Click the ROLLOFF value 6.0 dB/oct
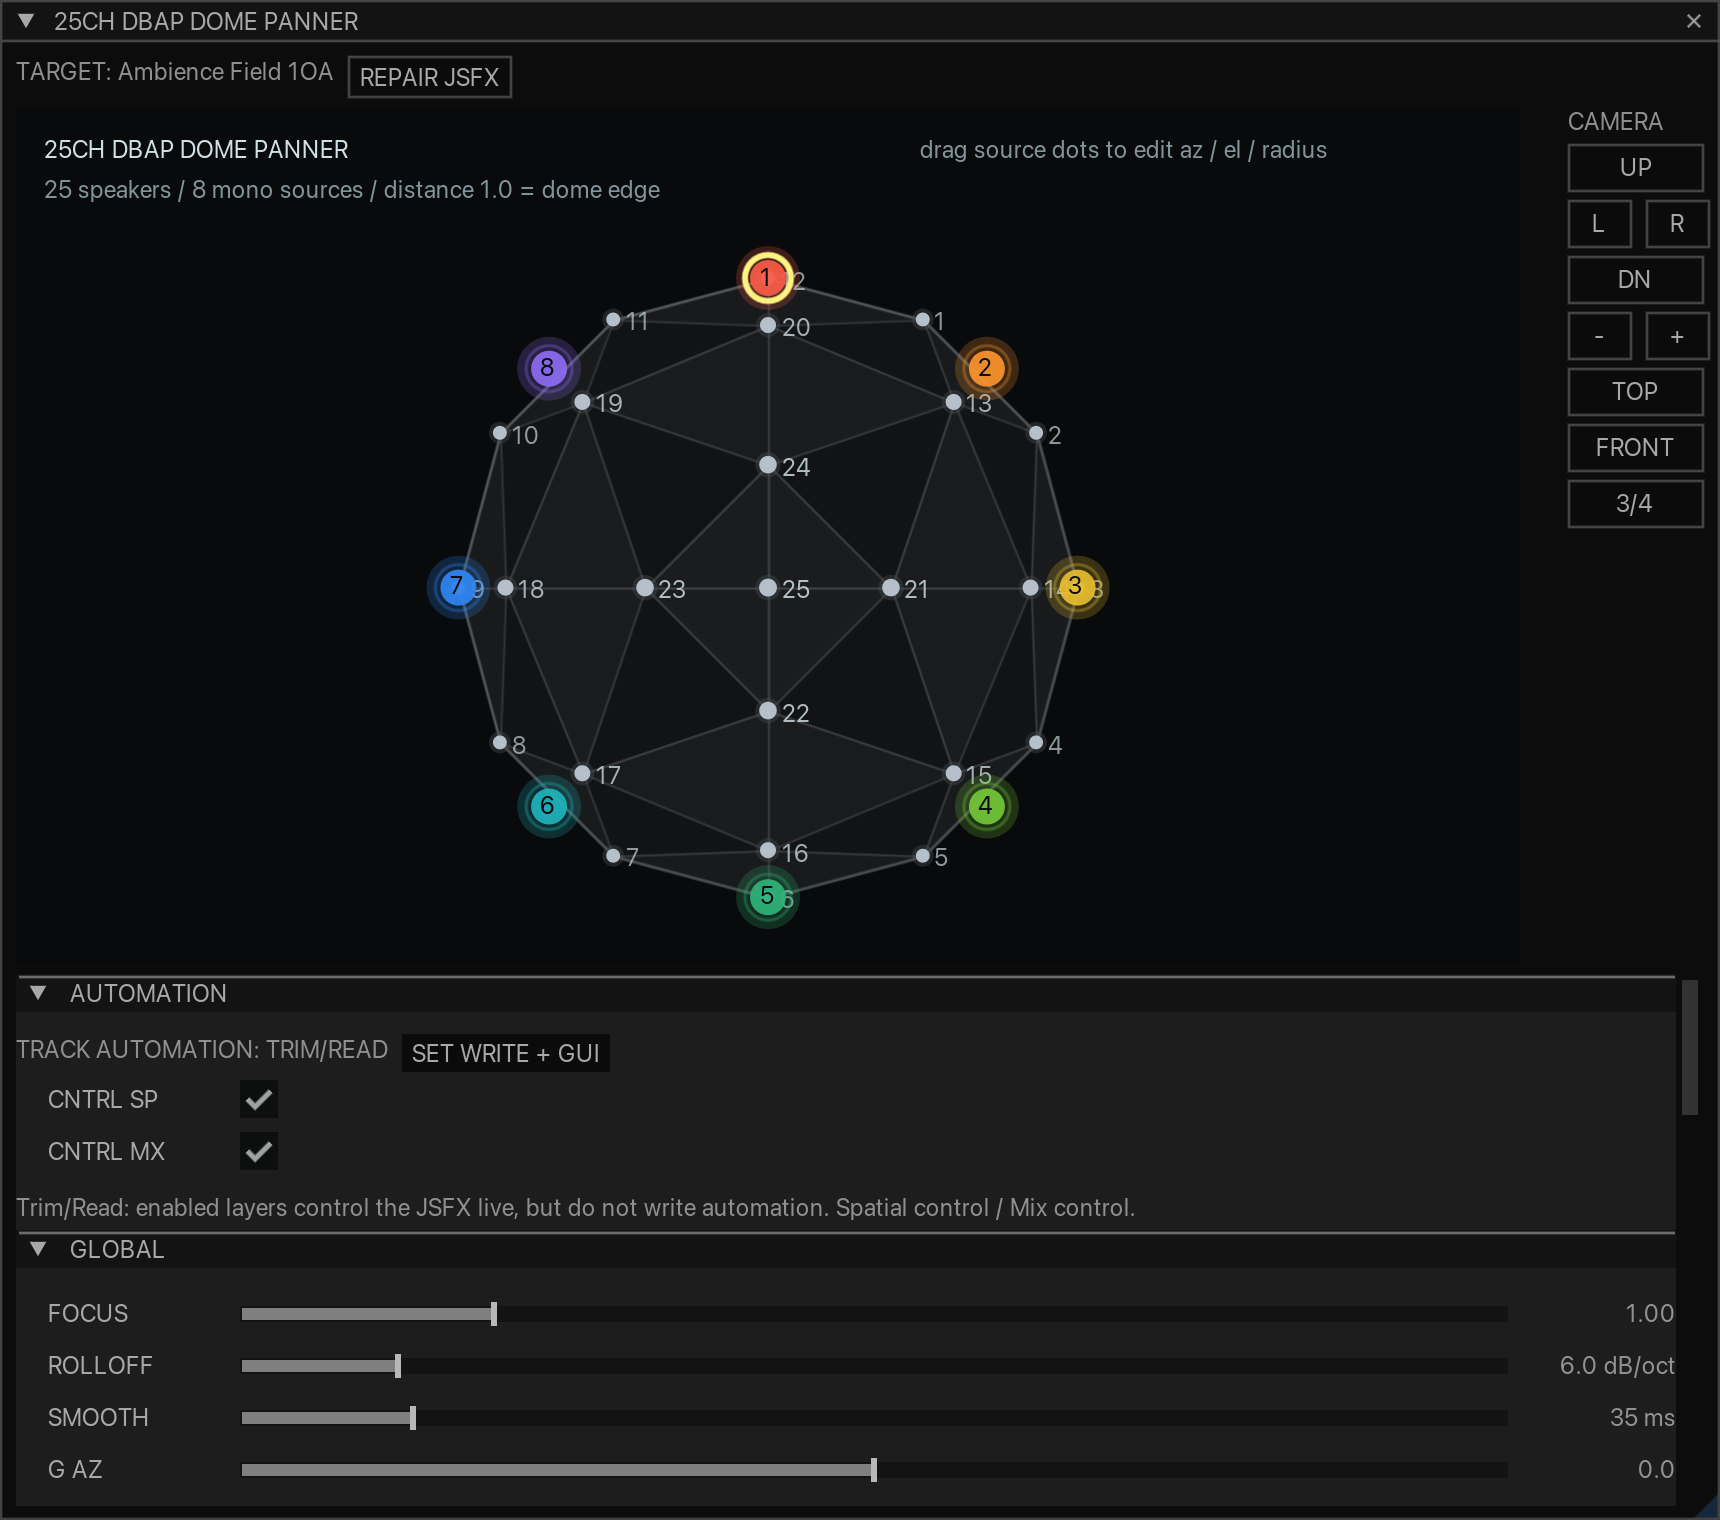 [x=1617, y=1366]
